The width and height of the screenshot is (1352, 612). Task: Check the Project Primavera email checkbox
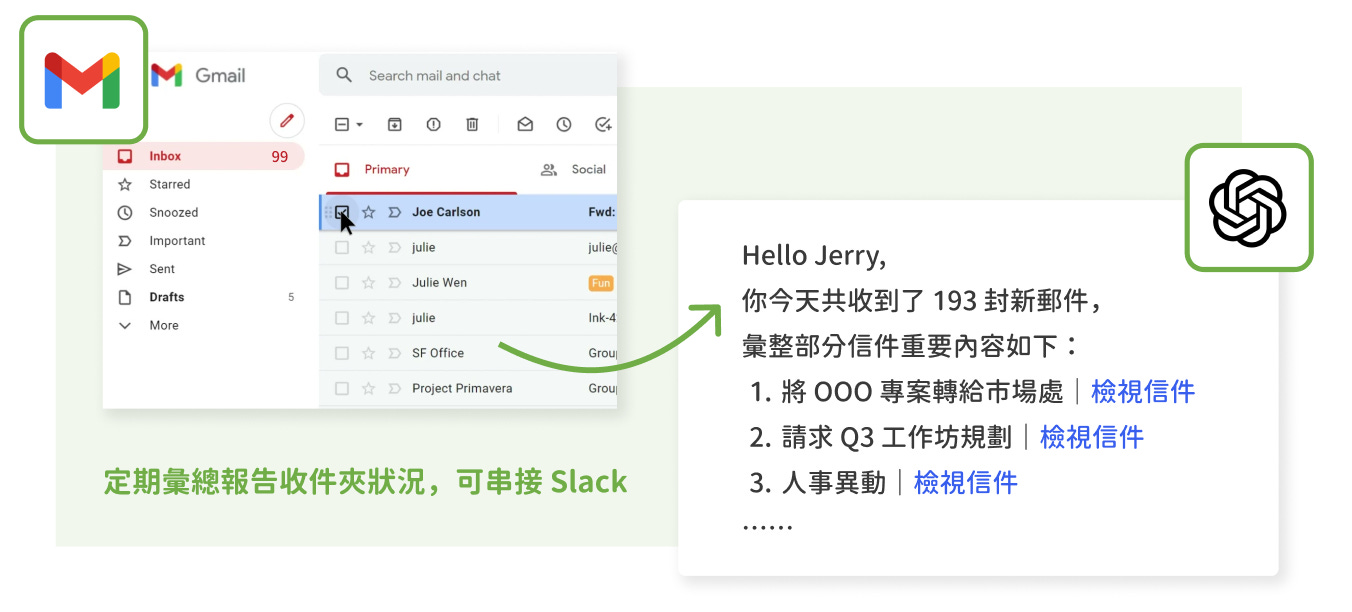(x=342, y=388)
